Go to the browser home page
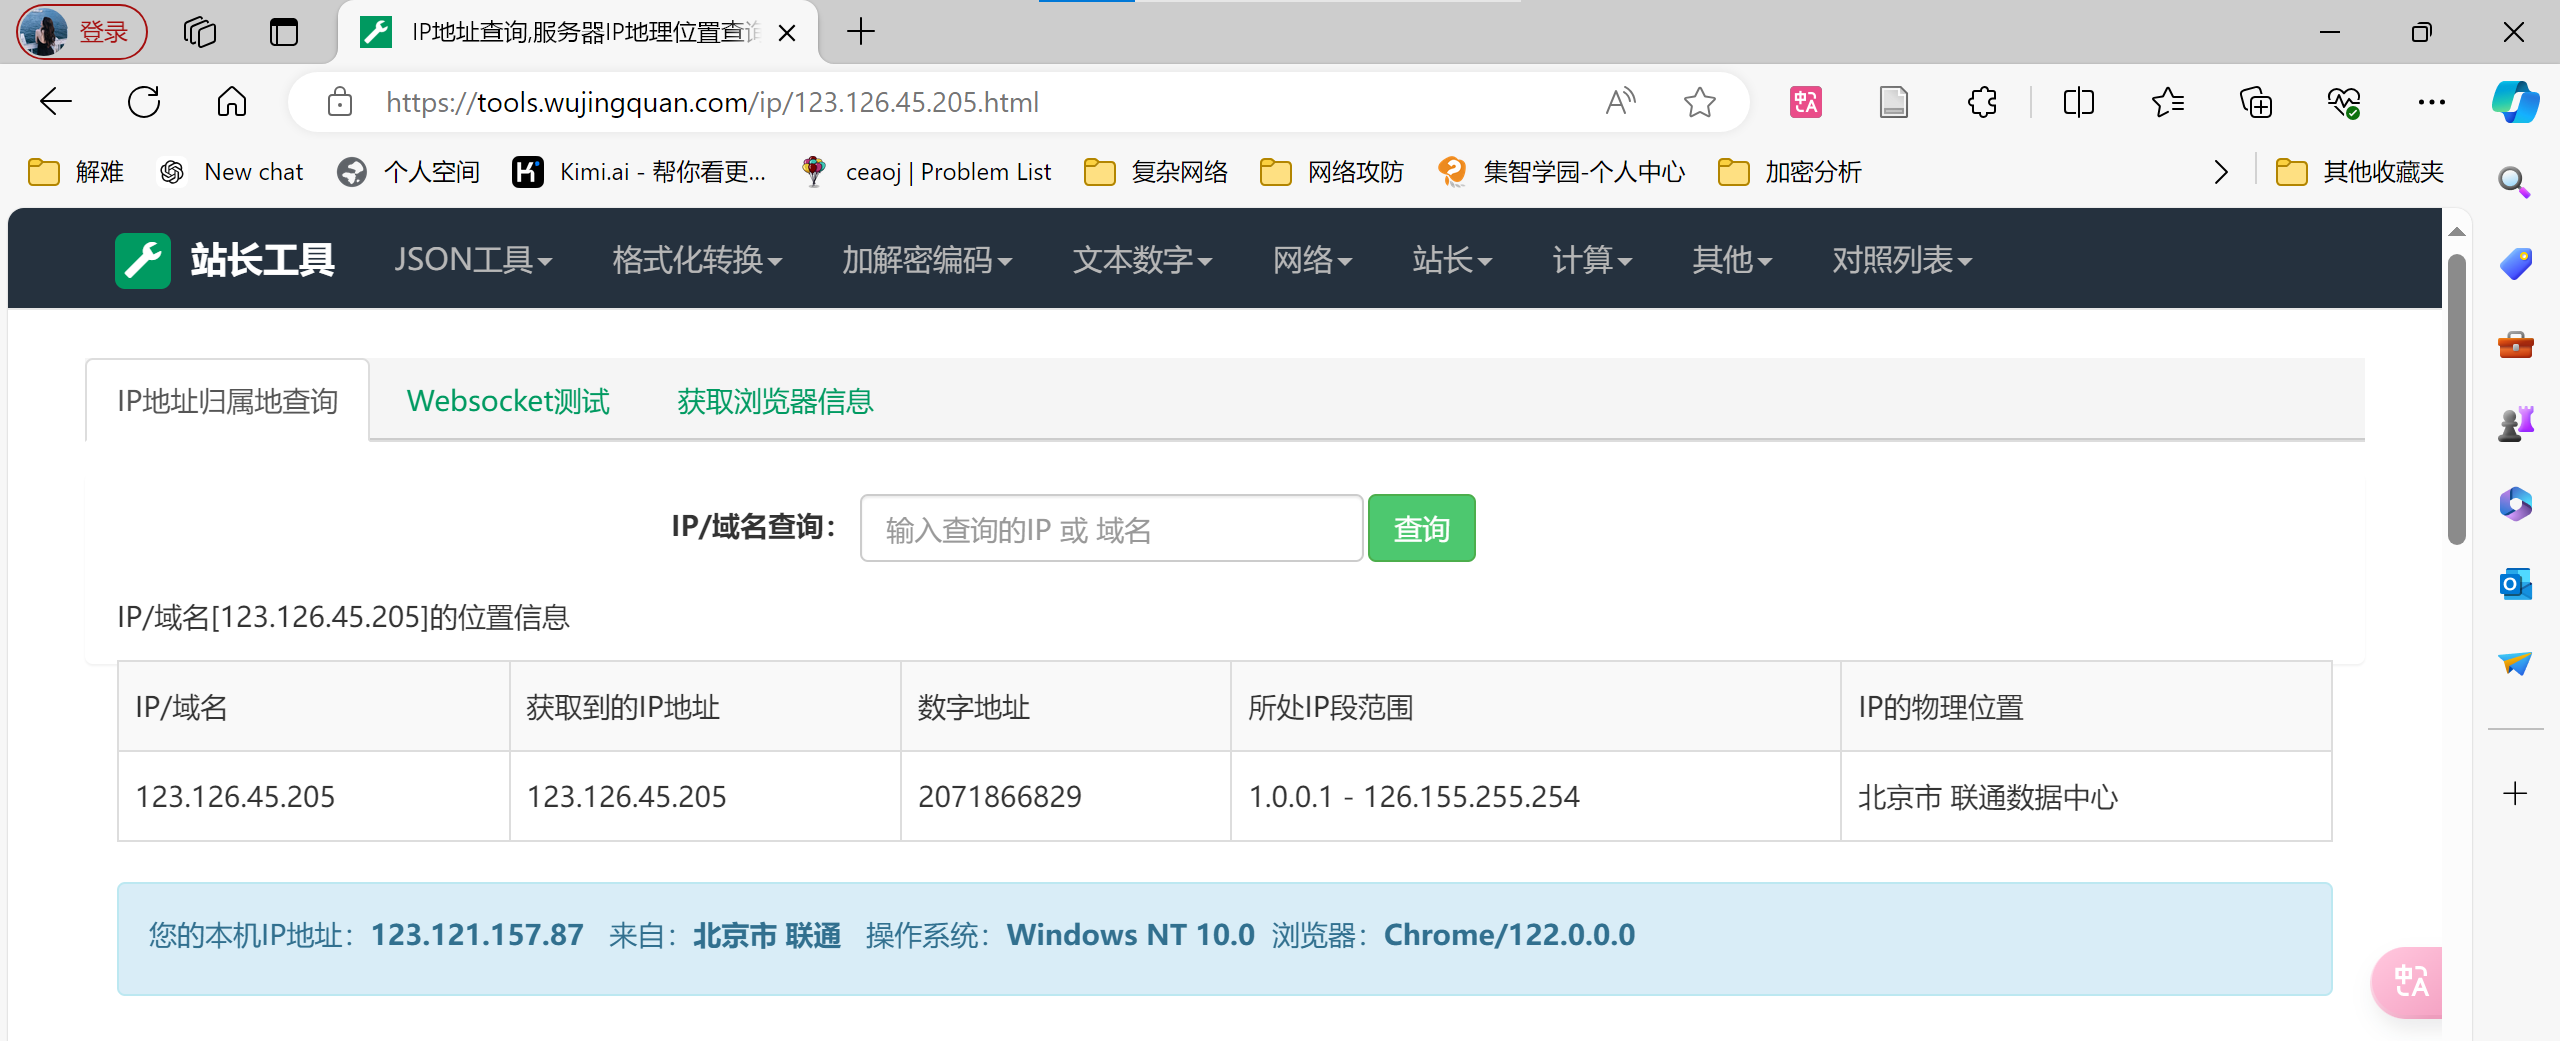 tap(232, 102)
